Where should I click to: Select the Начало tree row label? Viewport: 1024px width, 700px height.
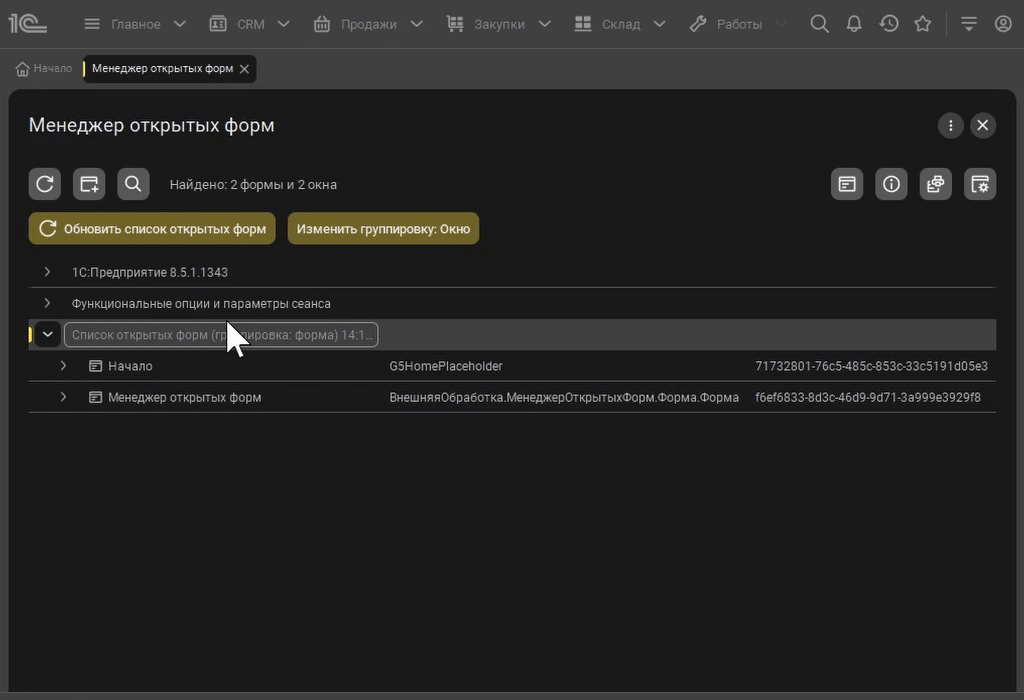131,366
